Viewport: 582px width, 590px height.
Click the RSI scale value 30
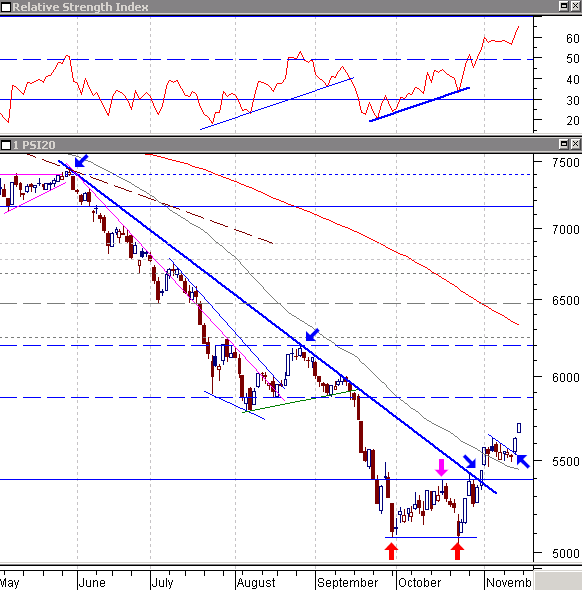coord(572,100)
